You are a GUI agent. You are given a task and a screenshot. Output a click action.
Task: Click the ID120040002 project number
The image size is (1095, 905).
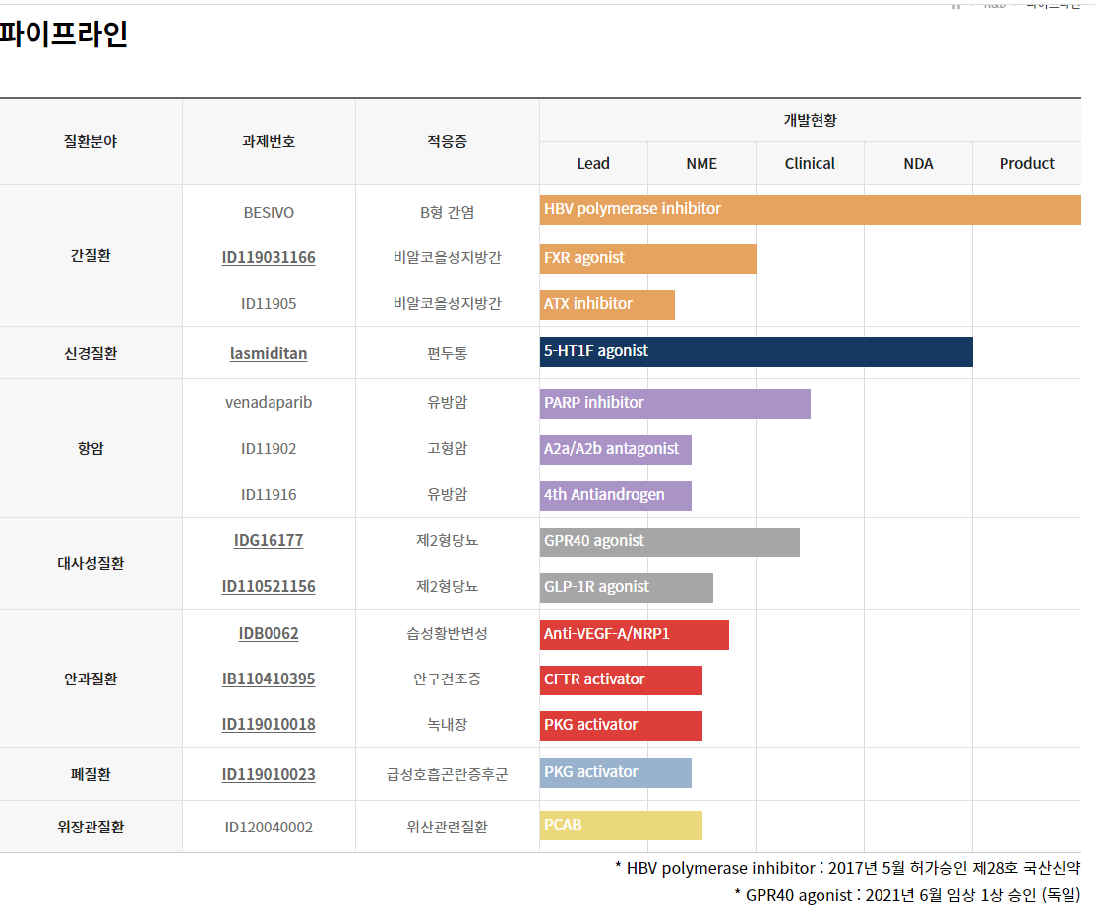pyautogui.click(x=268, y=827)
